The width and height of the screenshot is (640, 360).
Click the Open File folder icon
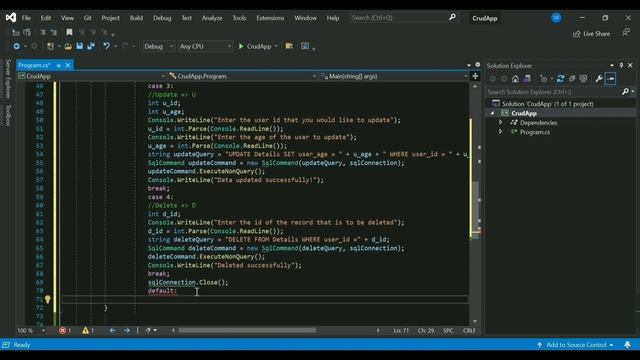[x=68, y=46]
